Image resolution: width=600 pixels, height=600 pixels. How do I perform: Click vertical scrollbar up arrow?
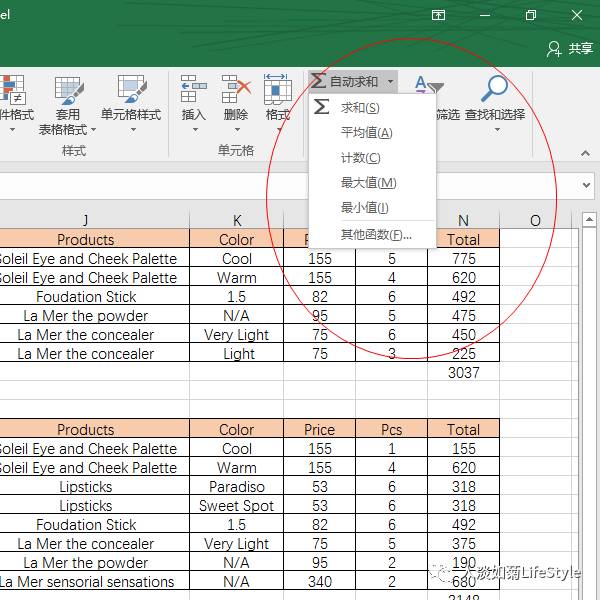[589, 220]
